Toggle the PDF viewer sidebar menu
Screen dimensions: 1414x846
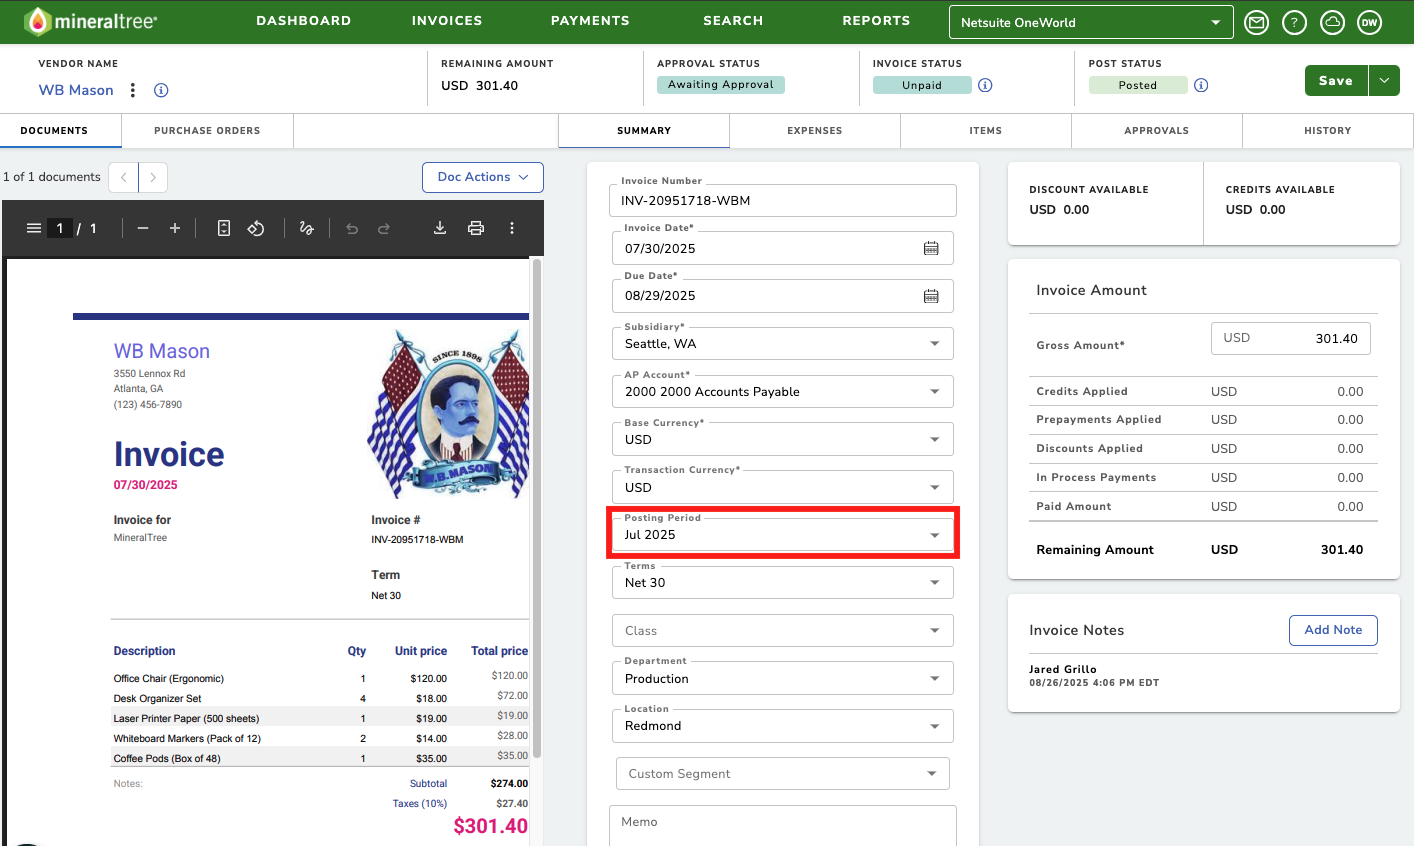(x=34, y=228)
